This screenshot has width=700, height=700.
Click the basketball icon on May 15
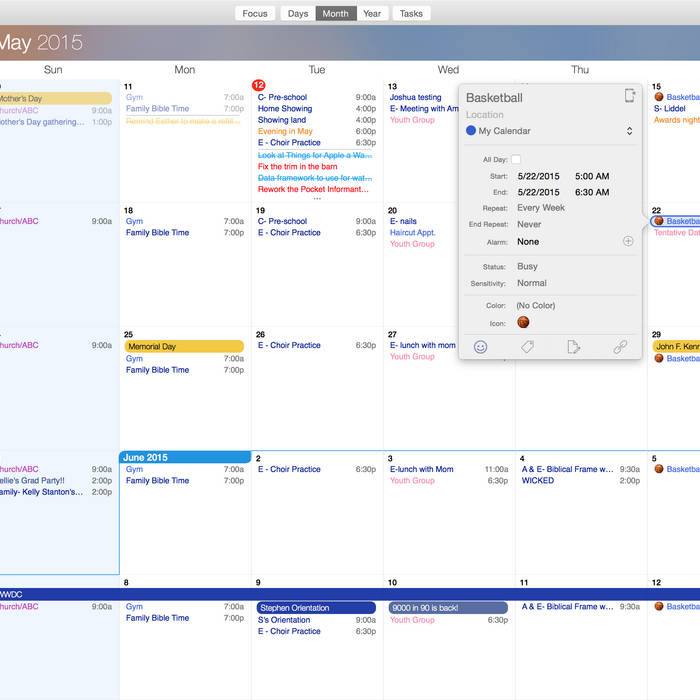659,97
